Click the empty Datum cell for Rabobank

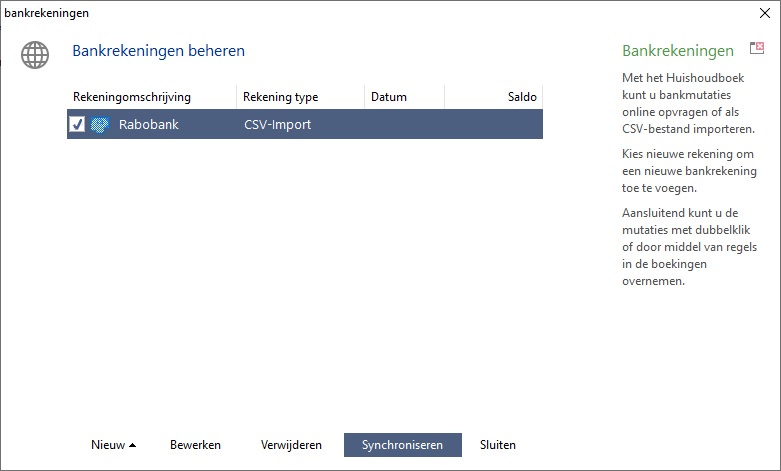pos(404,125)
